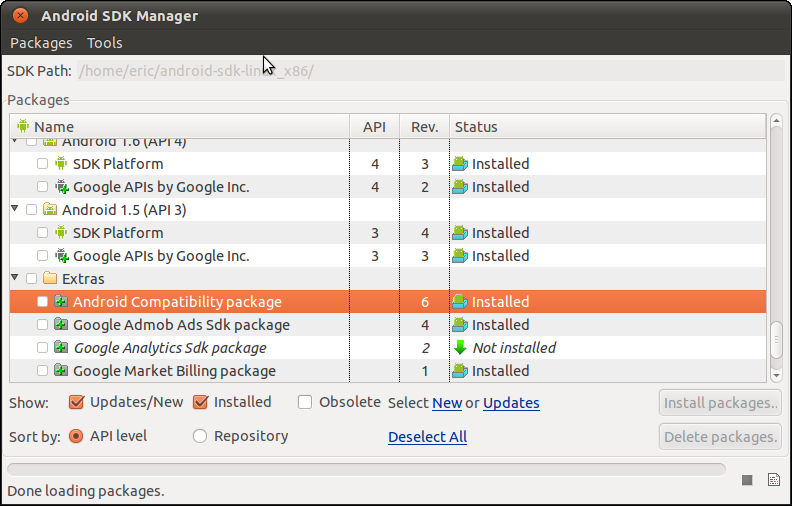Check Google Analytics Sdk package checkbox
This screenshot has width=792, height=506.
[42, 347]
